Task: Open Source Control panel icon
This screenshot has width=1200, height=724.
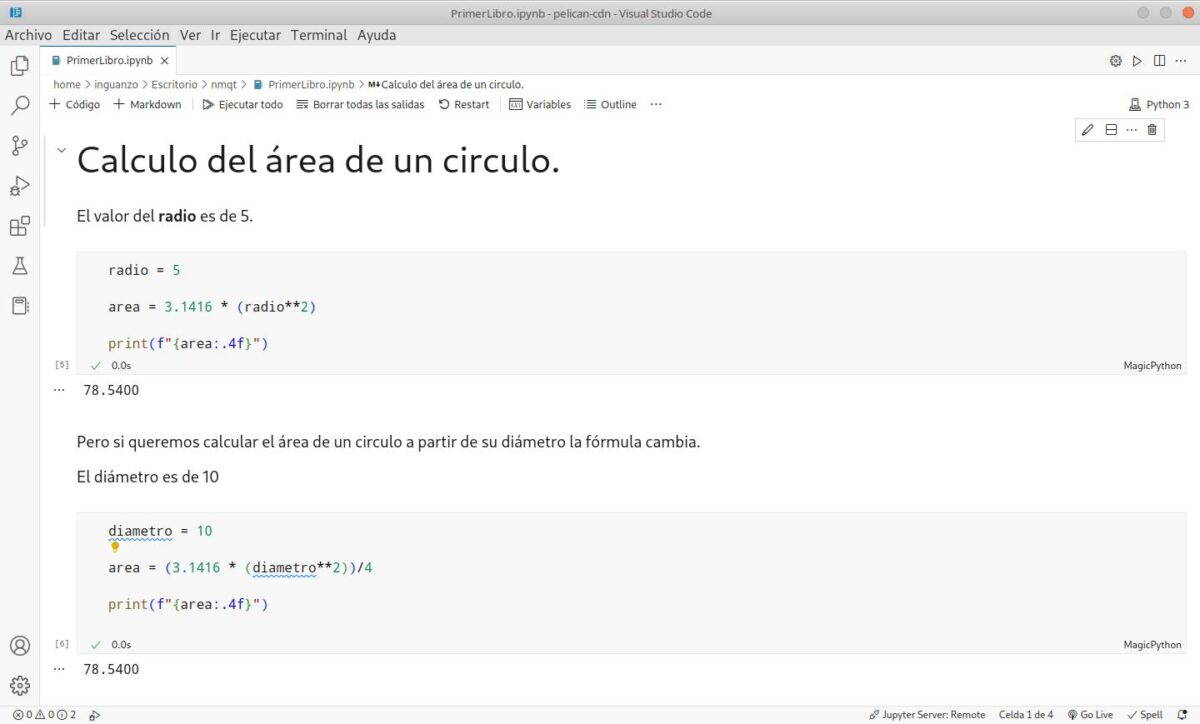Action: (x=21, y=144)
